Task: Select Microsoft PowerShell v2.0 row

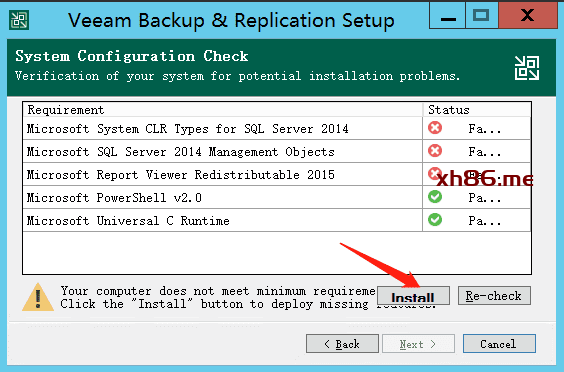Action: (x=277, y=198)
